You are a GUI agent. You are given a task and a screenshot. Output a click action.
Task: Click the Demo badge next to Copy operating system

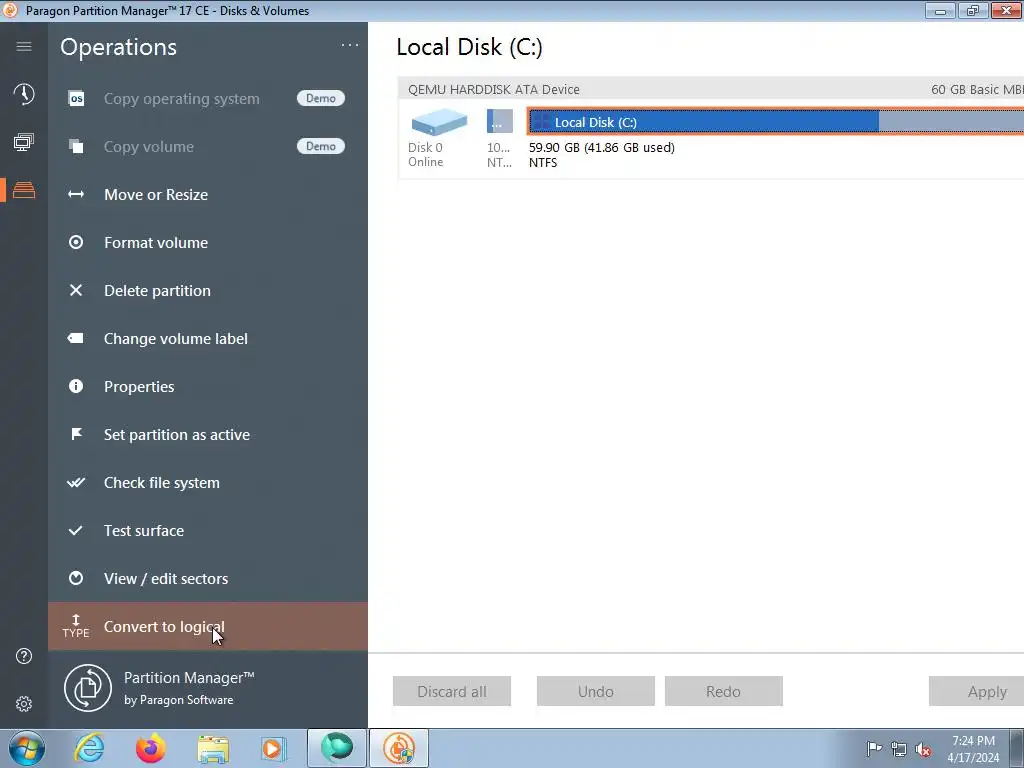click(321, 98)
